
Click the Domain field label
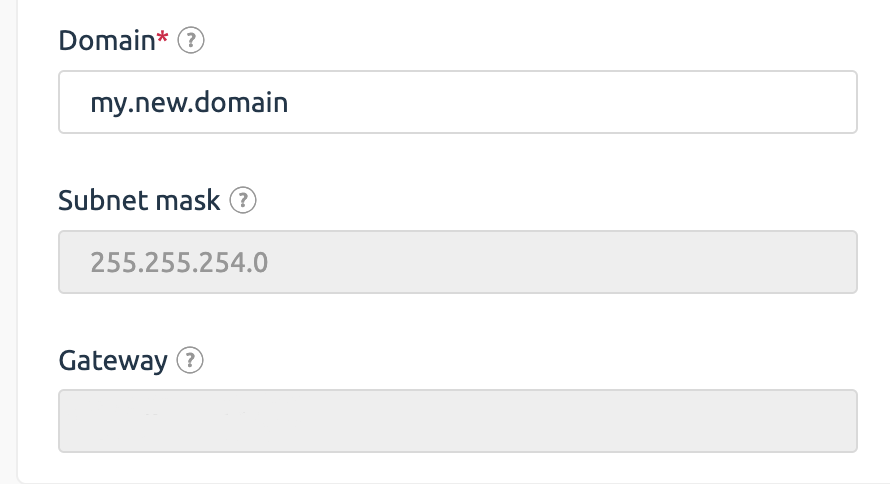coord(107,40)
